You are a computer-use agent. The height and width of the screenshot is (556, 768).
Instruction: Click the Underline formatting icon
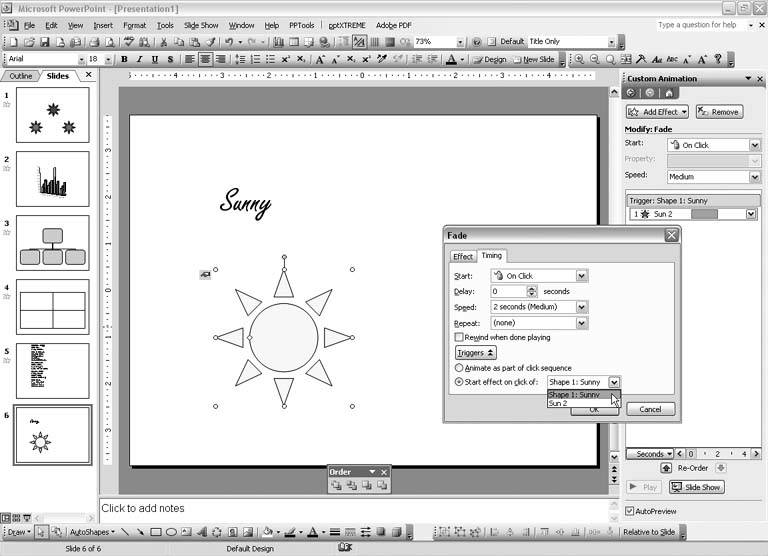coord(155,60)
